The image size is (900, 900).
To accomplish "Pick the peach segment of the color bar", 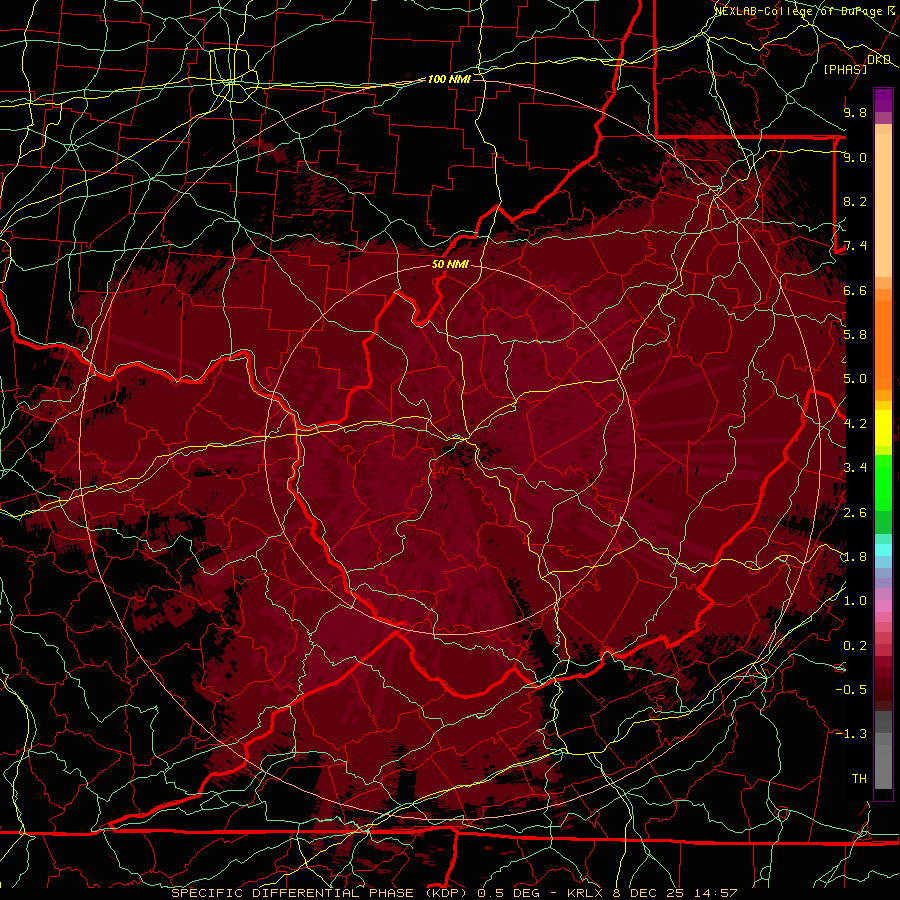I will point(883,201).
